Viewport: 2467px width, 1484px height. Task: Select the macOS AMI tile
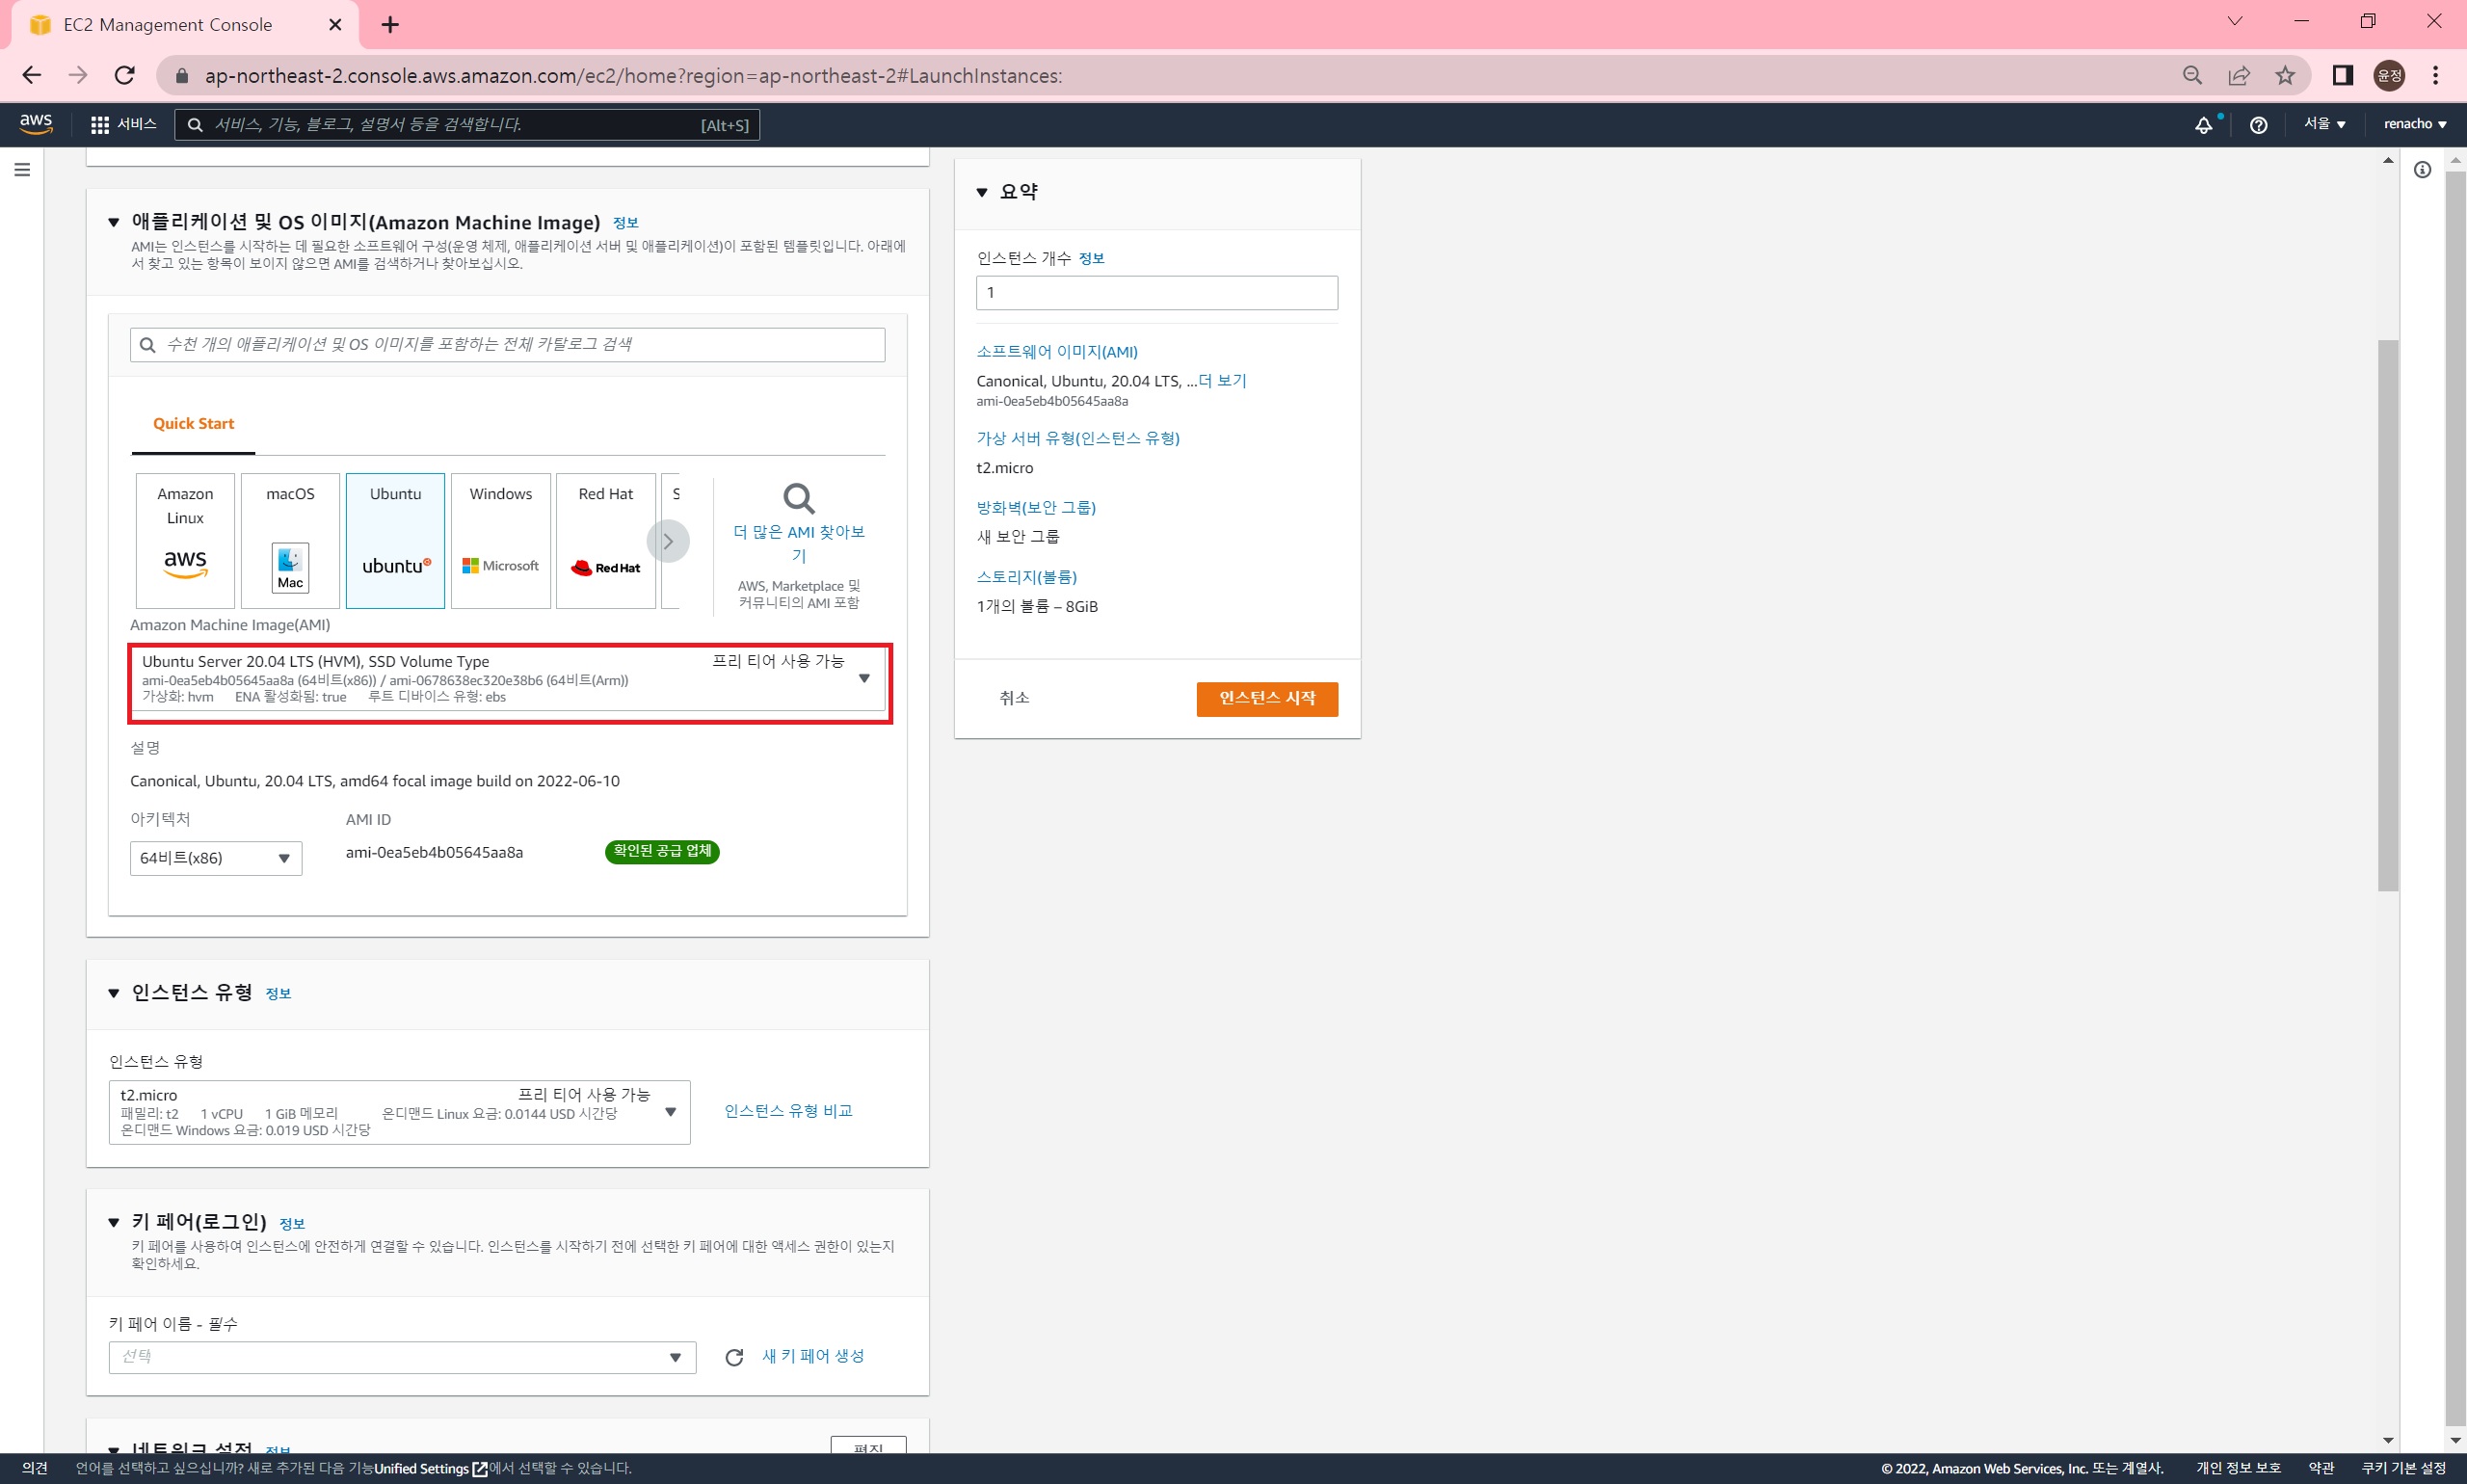click(x=290, y=540)
